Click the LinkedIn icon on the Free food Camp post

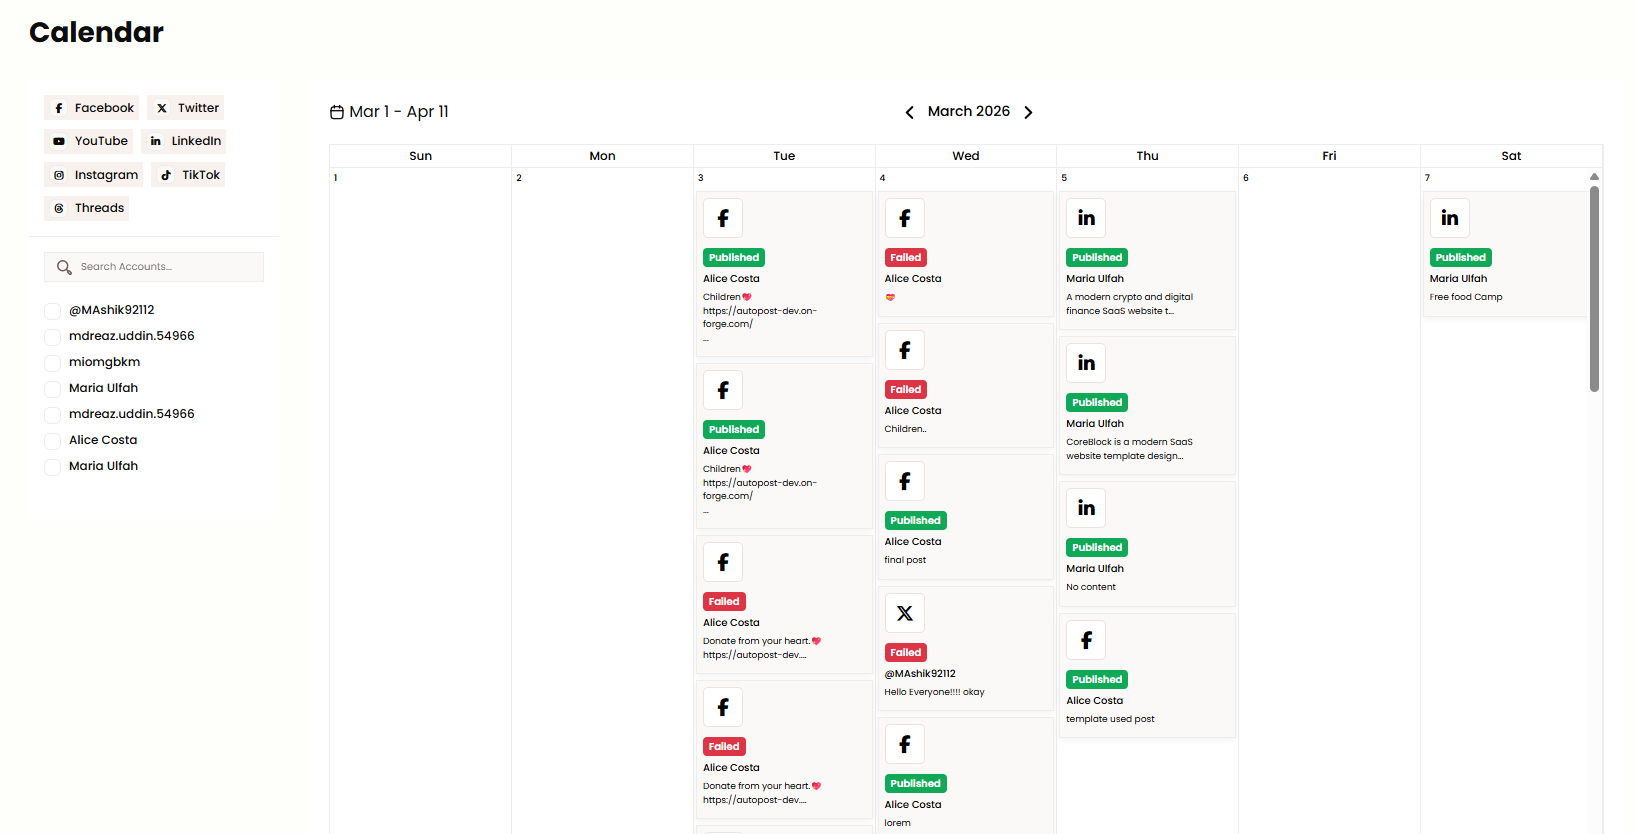1449,218
